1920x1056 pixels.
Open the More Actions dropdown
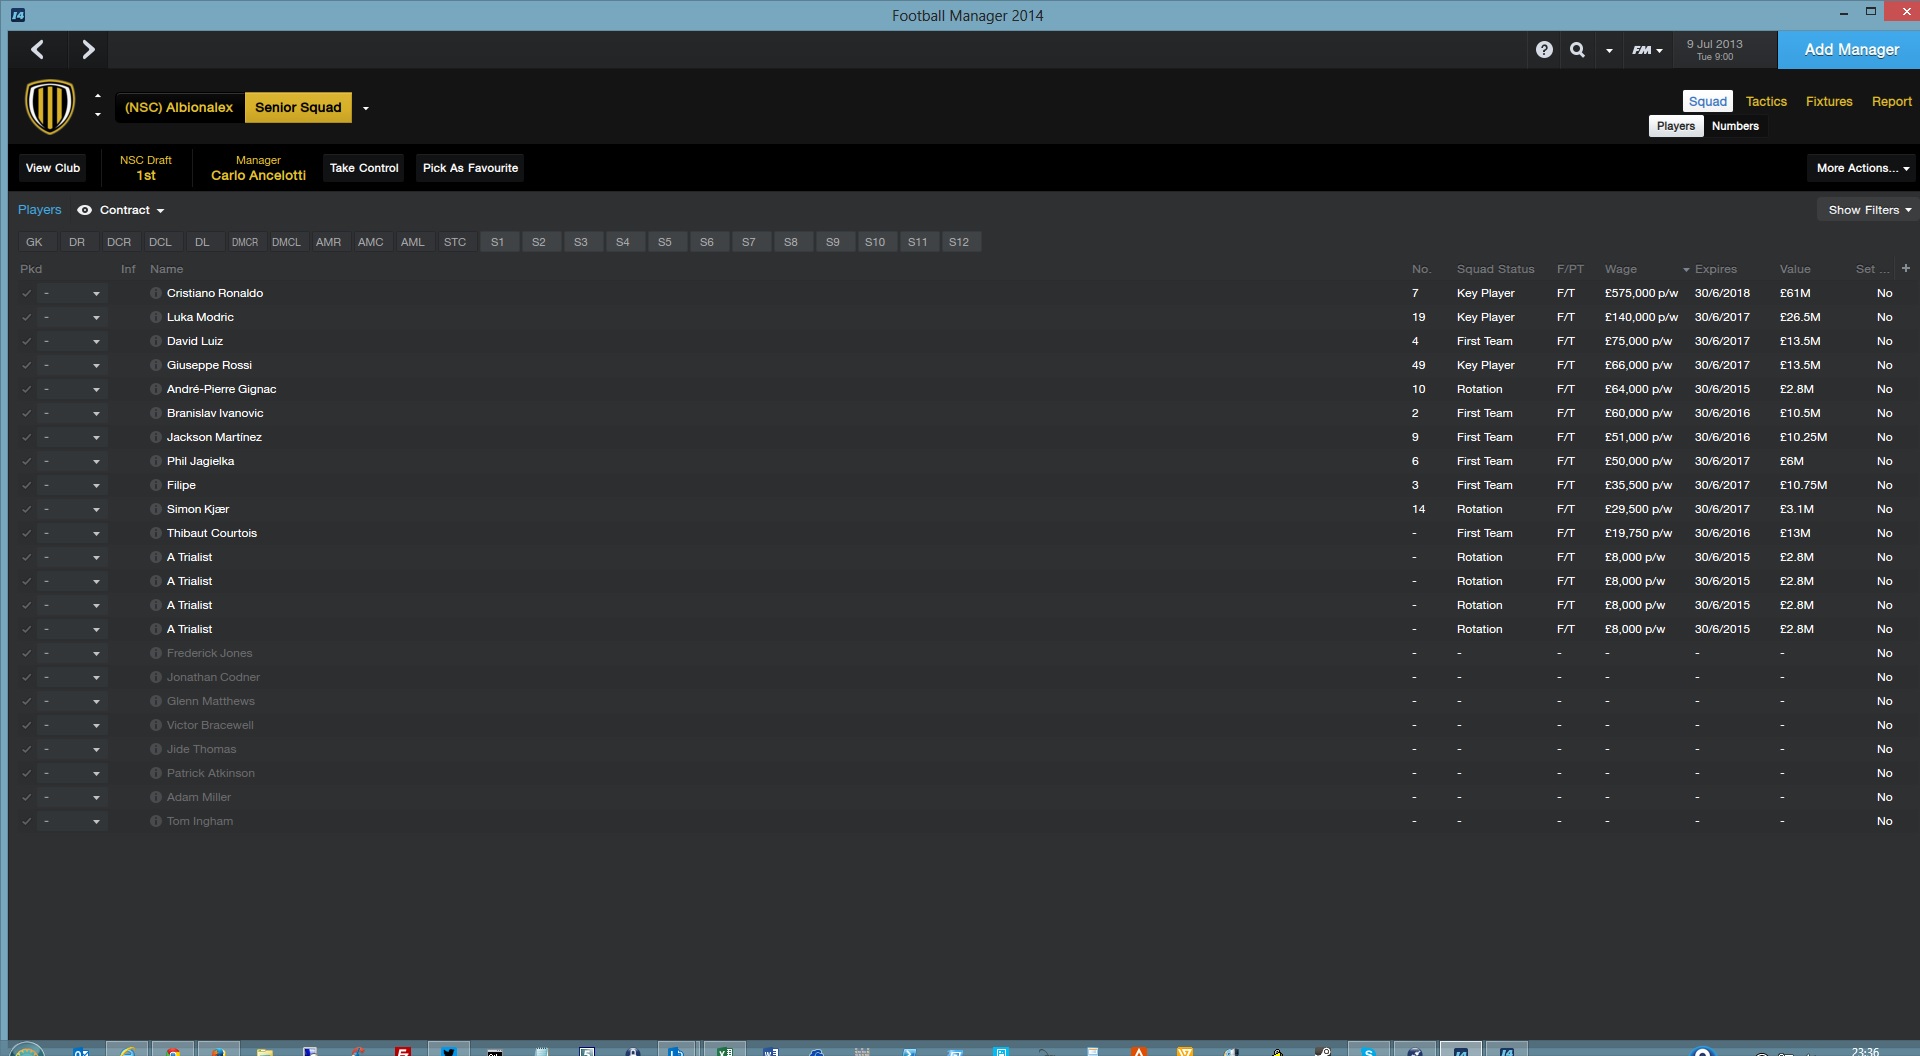(1862, 168)
